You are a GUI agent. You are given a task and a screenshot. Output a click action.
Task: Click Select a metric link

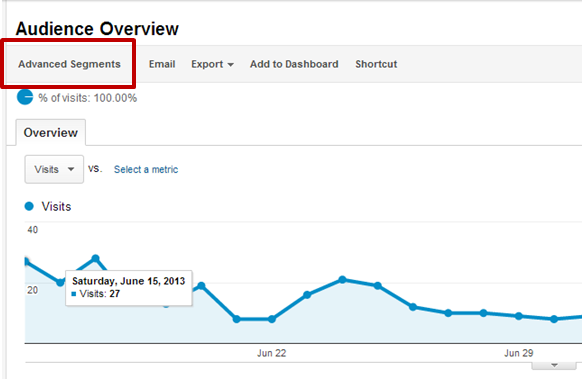point(146,169)
